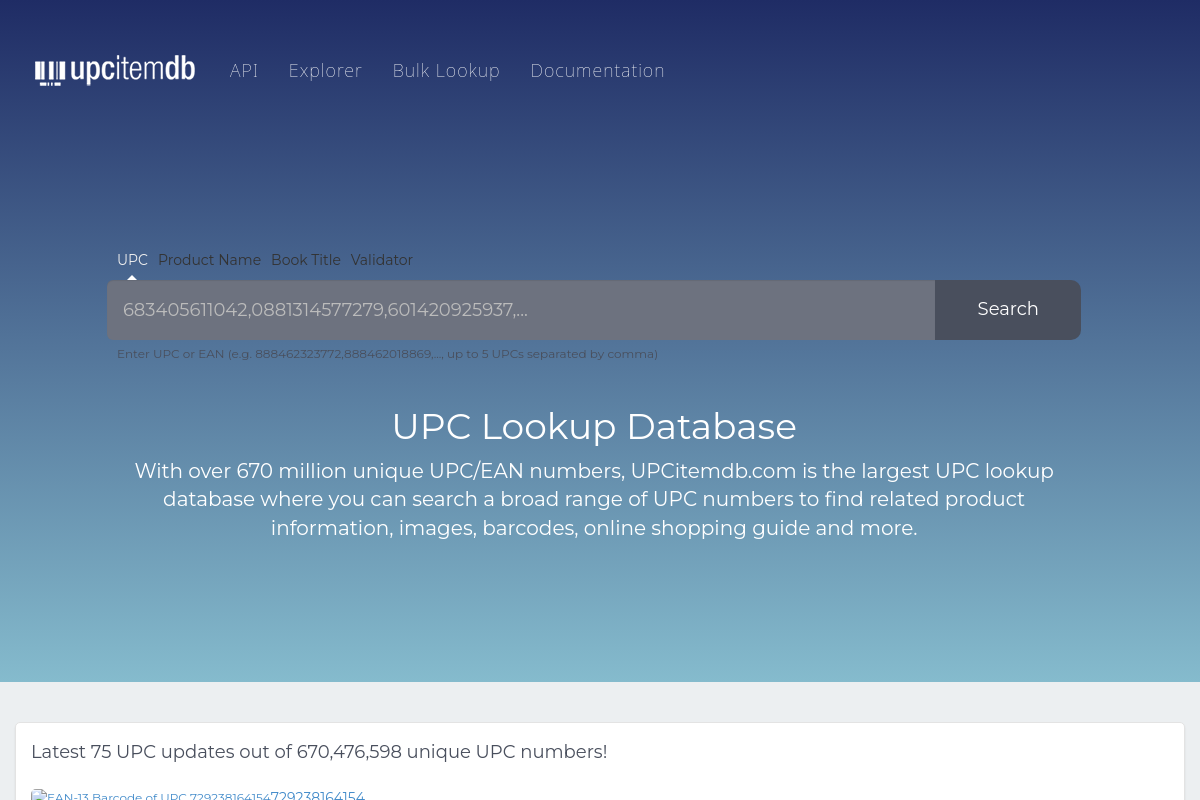Switch to the Book Title tab
The image size is (1200, 800).
306,260
